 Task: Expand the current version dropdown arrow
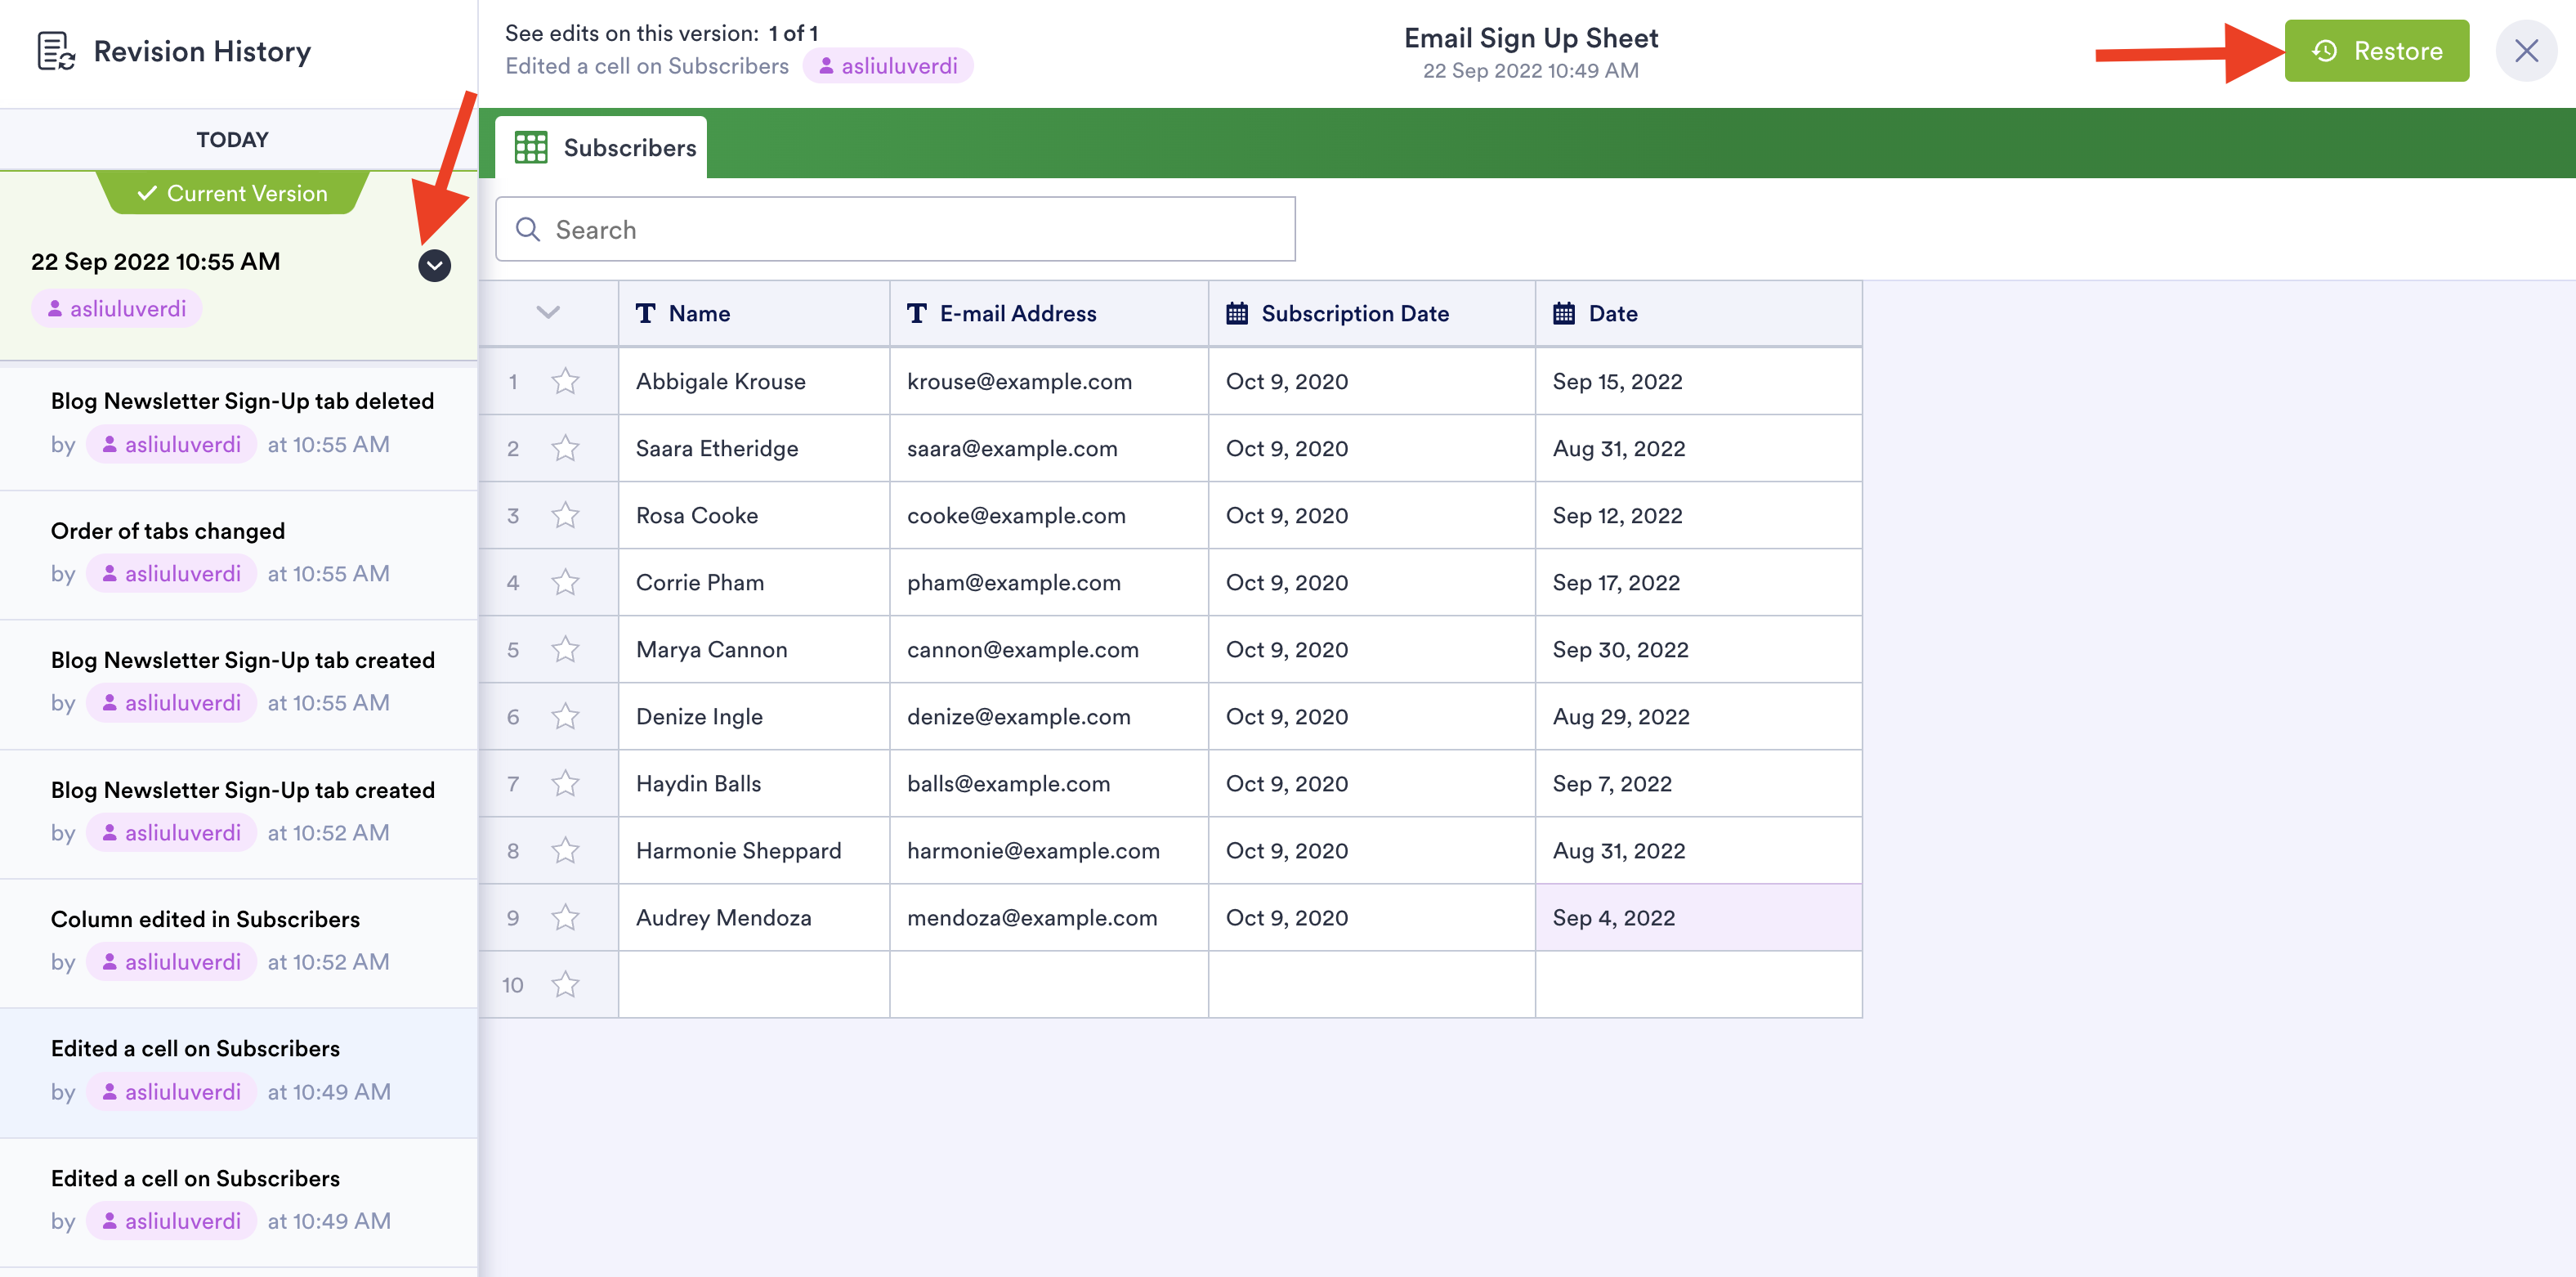click(434, 265)
